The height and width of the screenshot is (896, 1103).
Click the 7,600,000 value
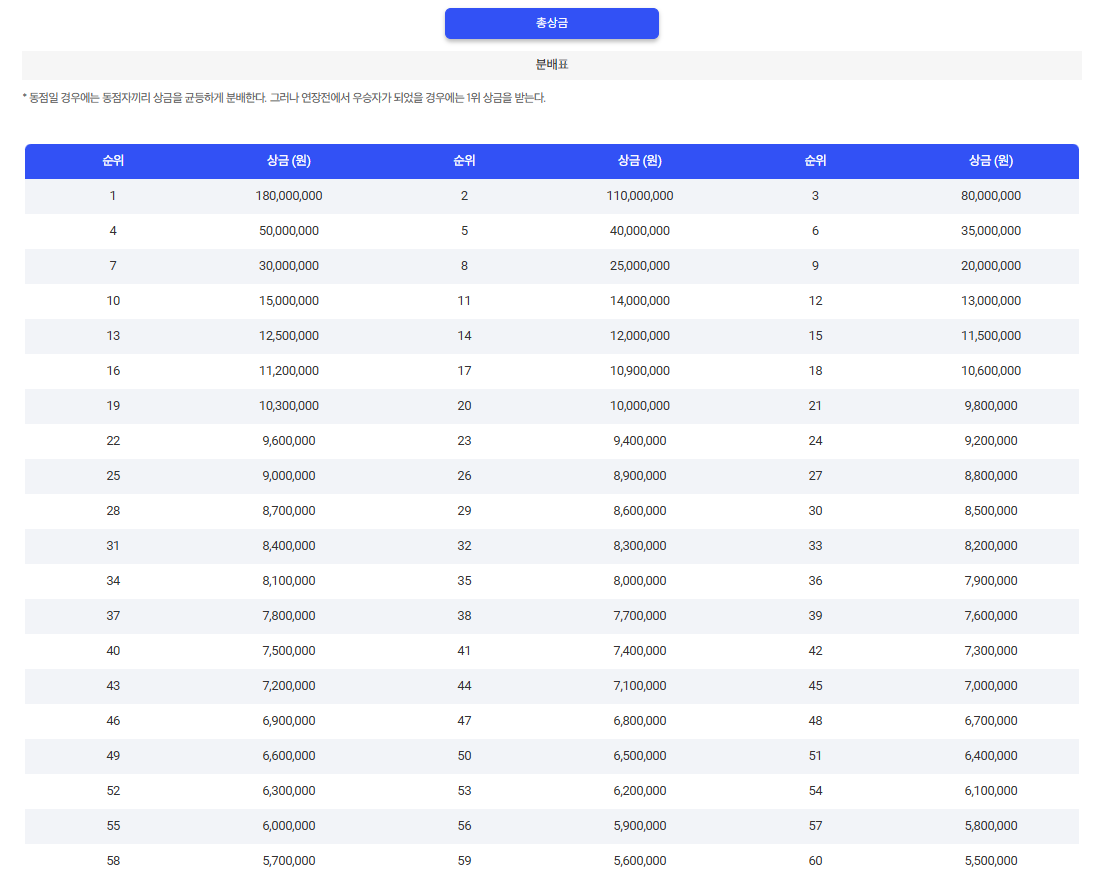point(990,616)
